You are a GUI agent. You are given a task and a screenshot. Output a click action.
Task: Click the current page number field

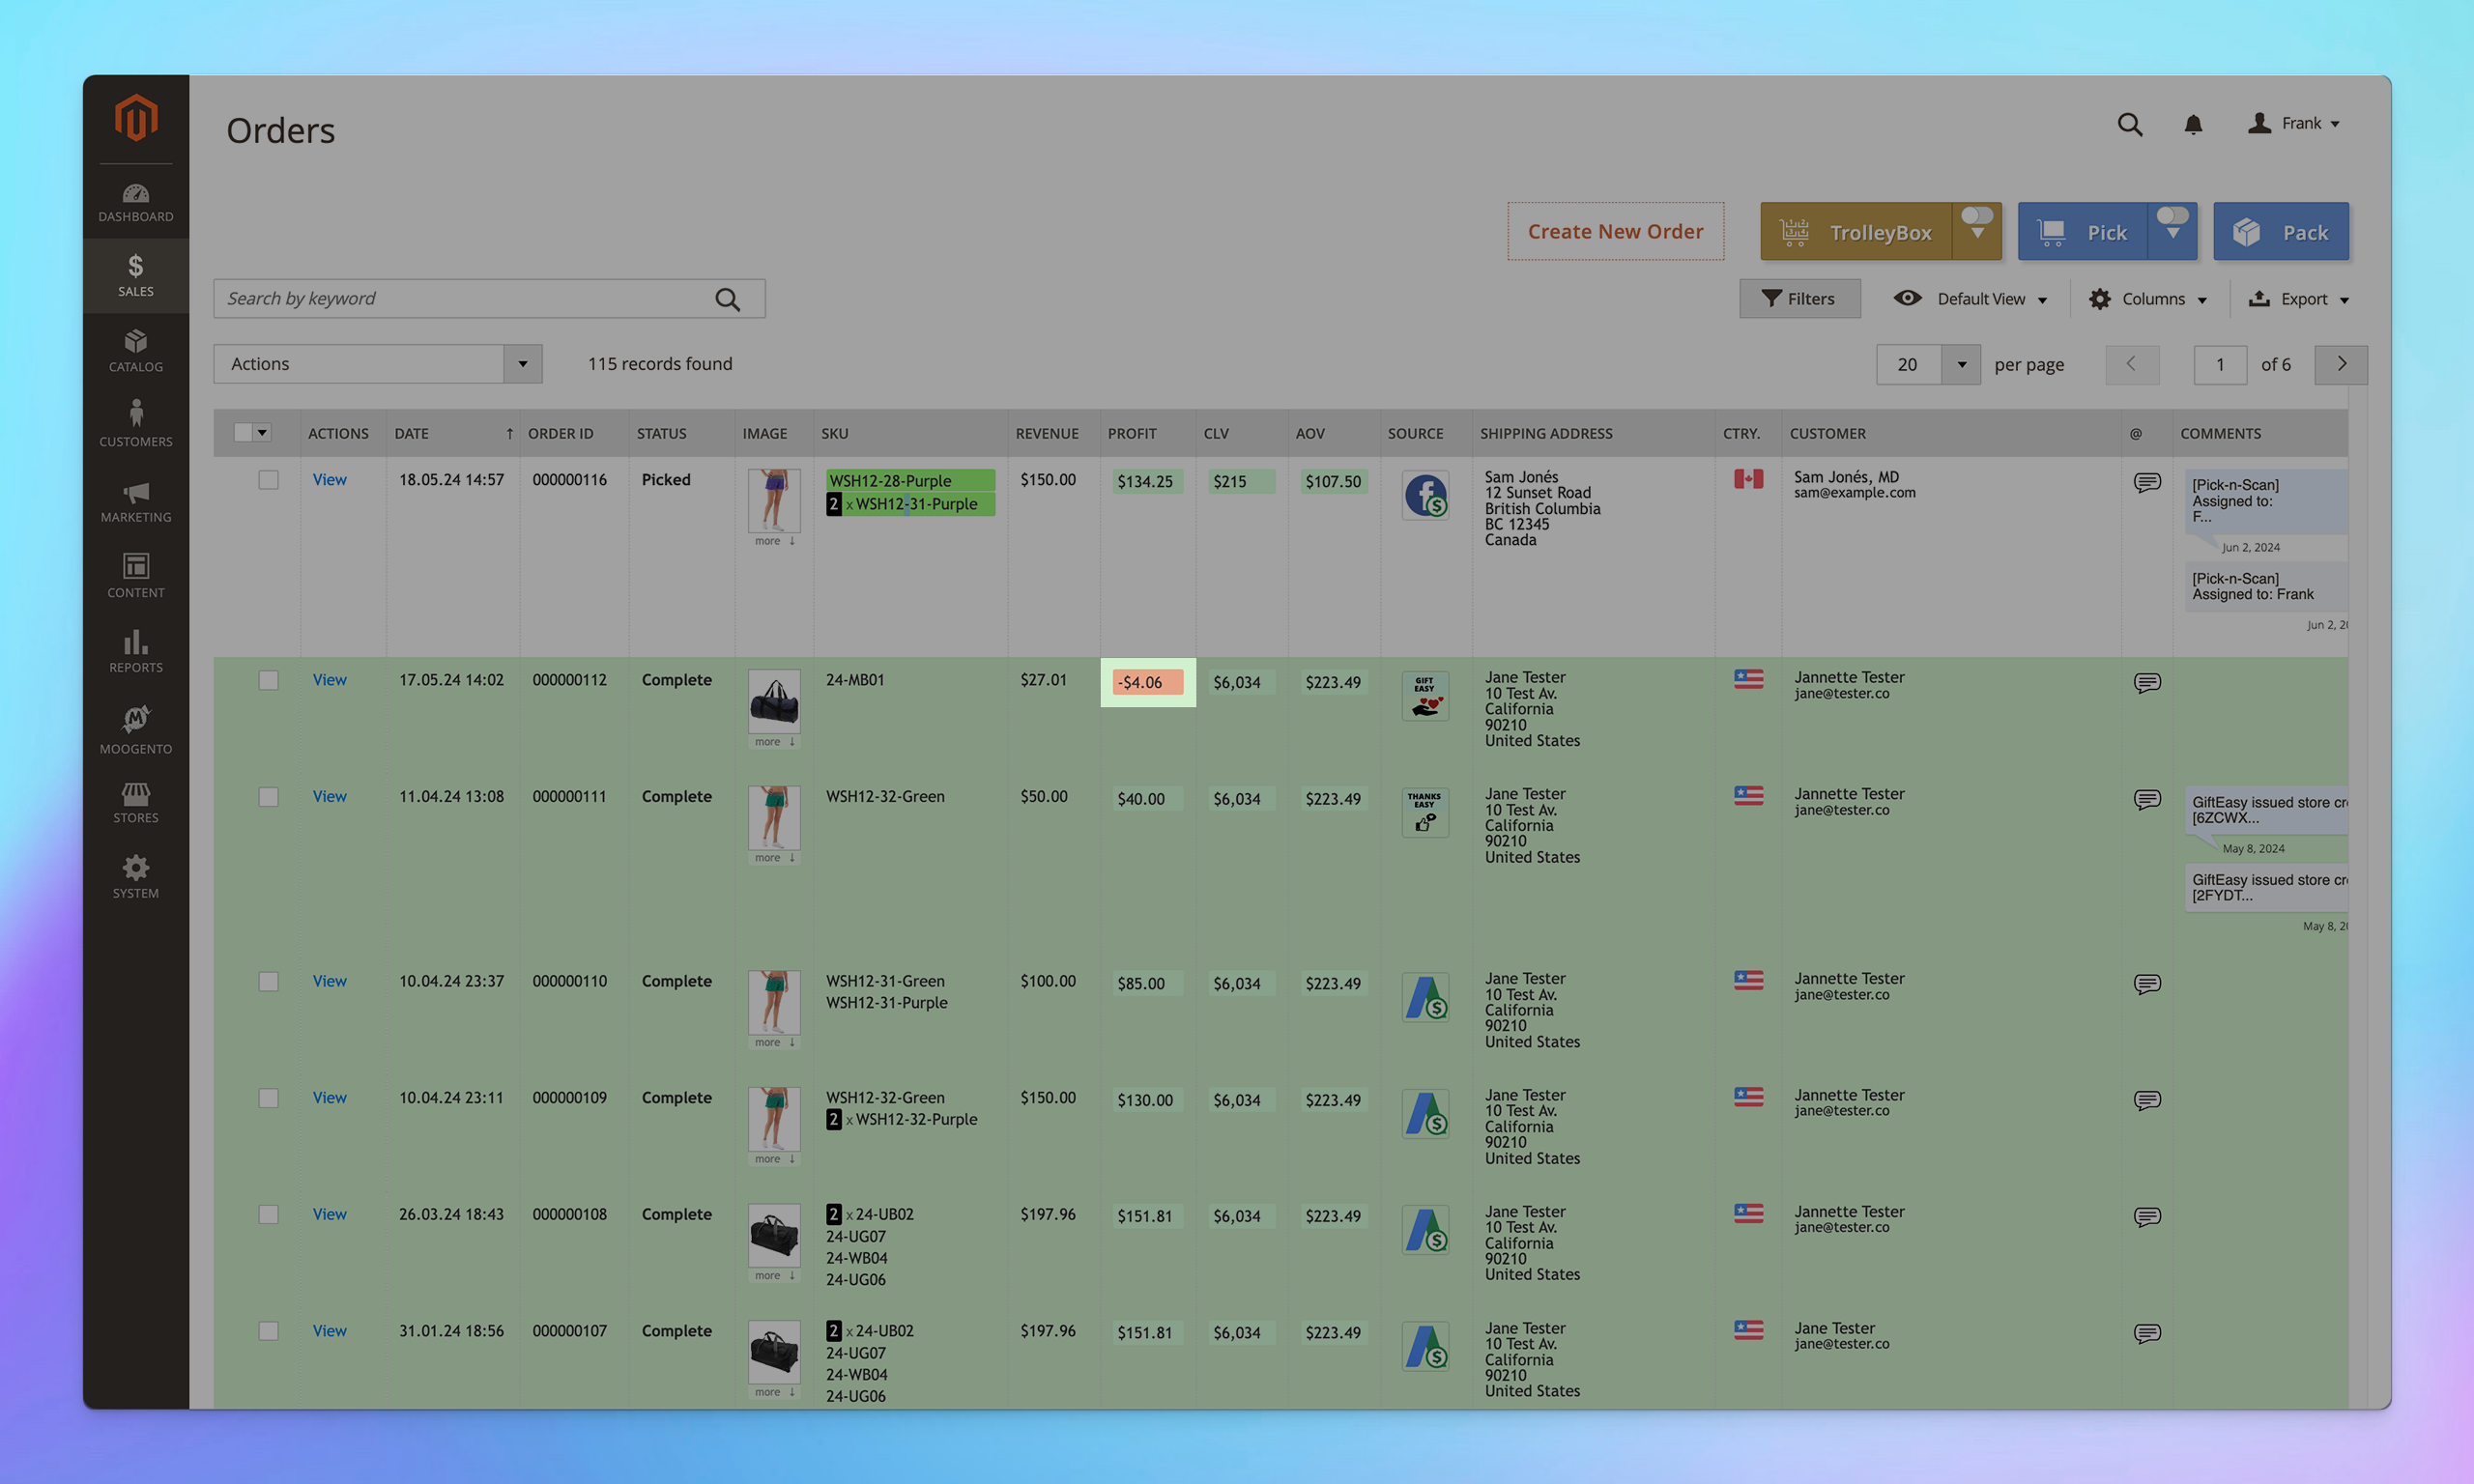(x=2220, y=365)
